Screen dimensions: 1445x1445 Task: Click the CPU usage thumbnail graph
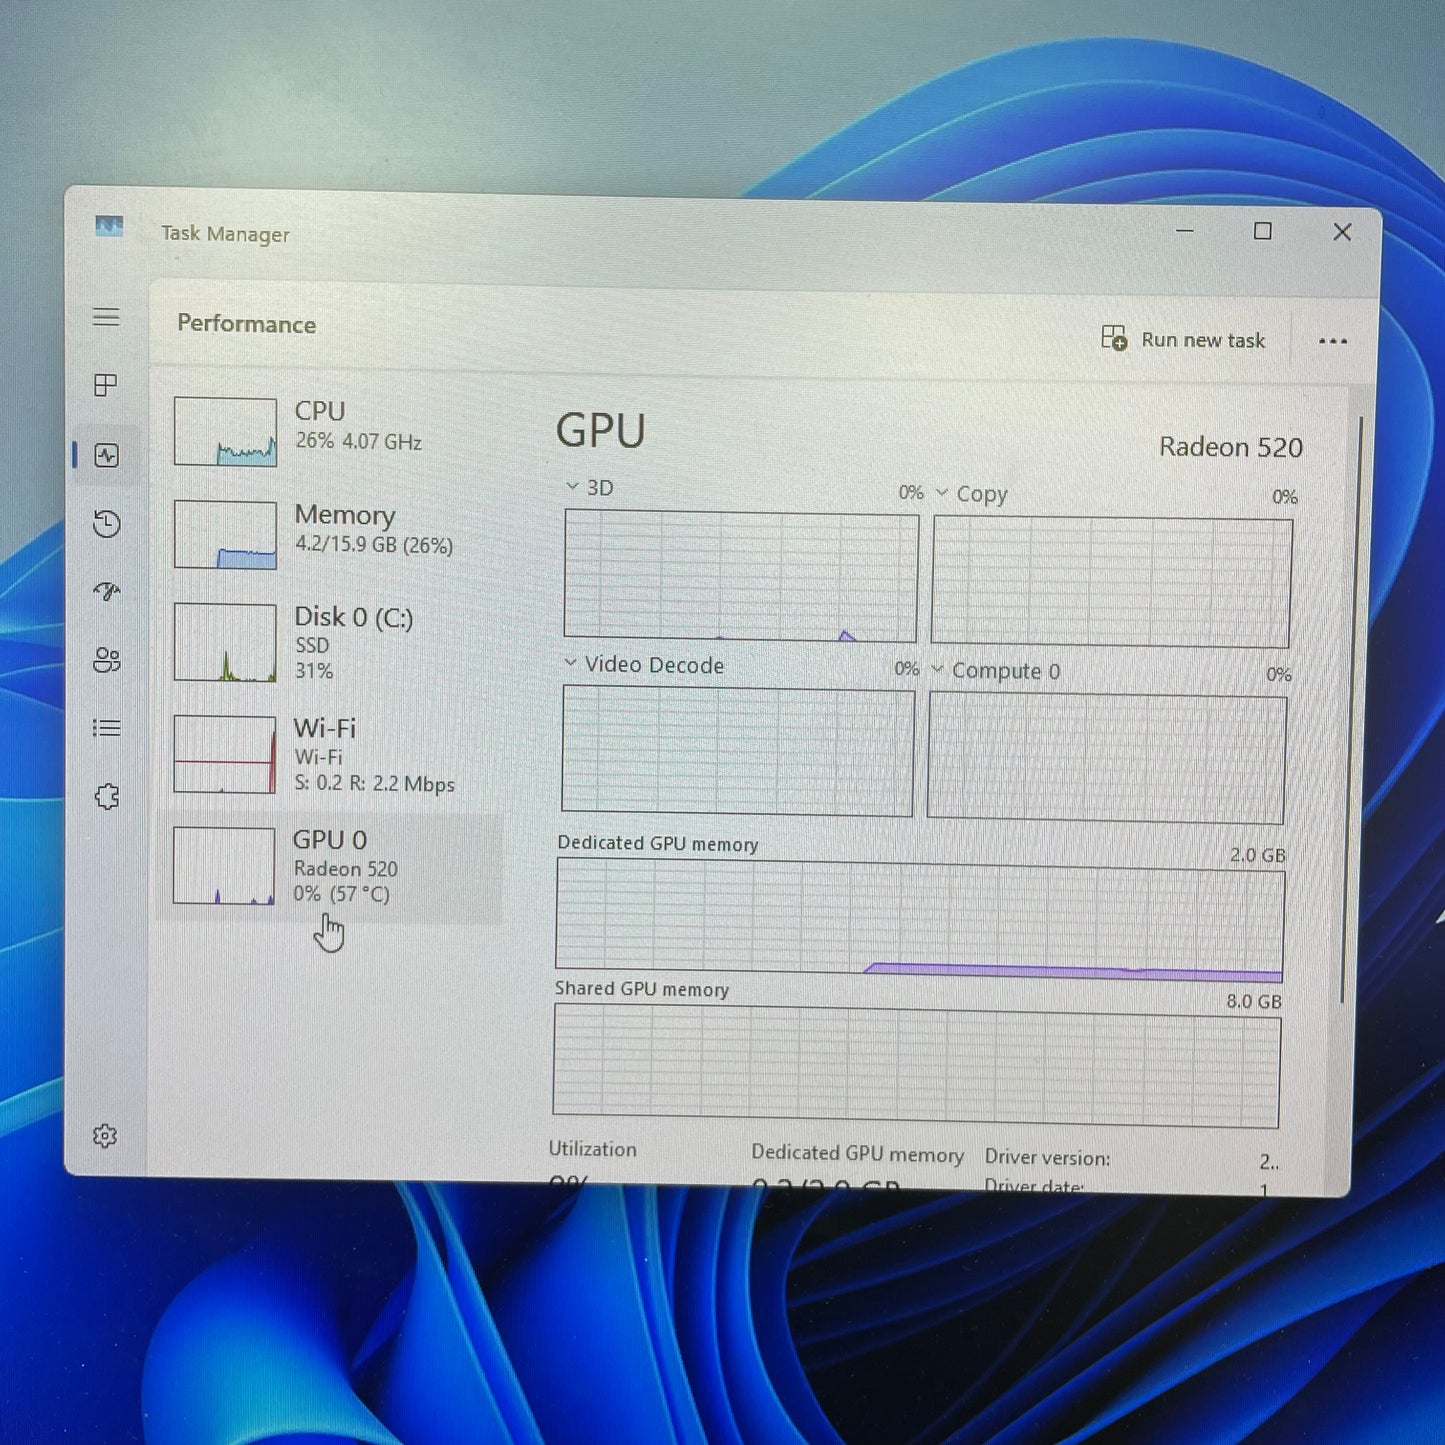point(225,431)
